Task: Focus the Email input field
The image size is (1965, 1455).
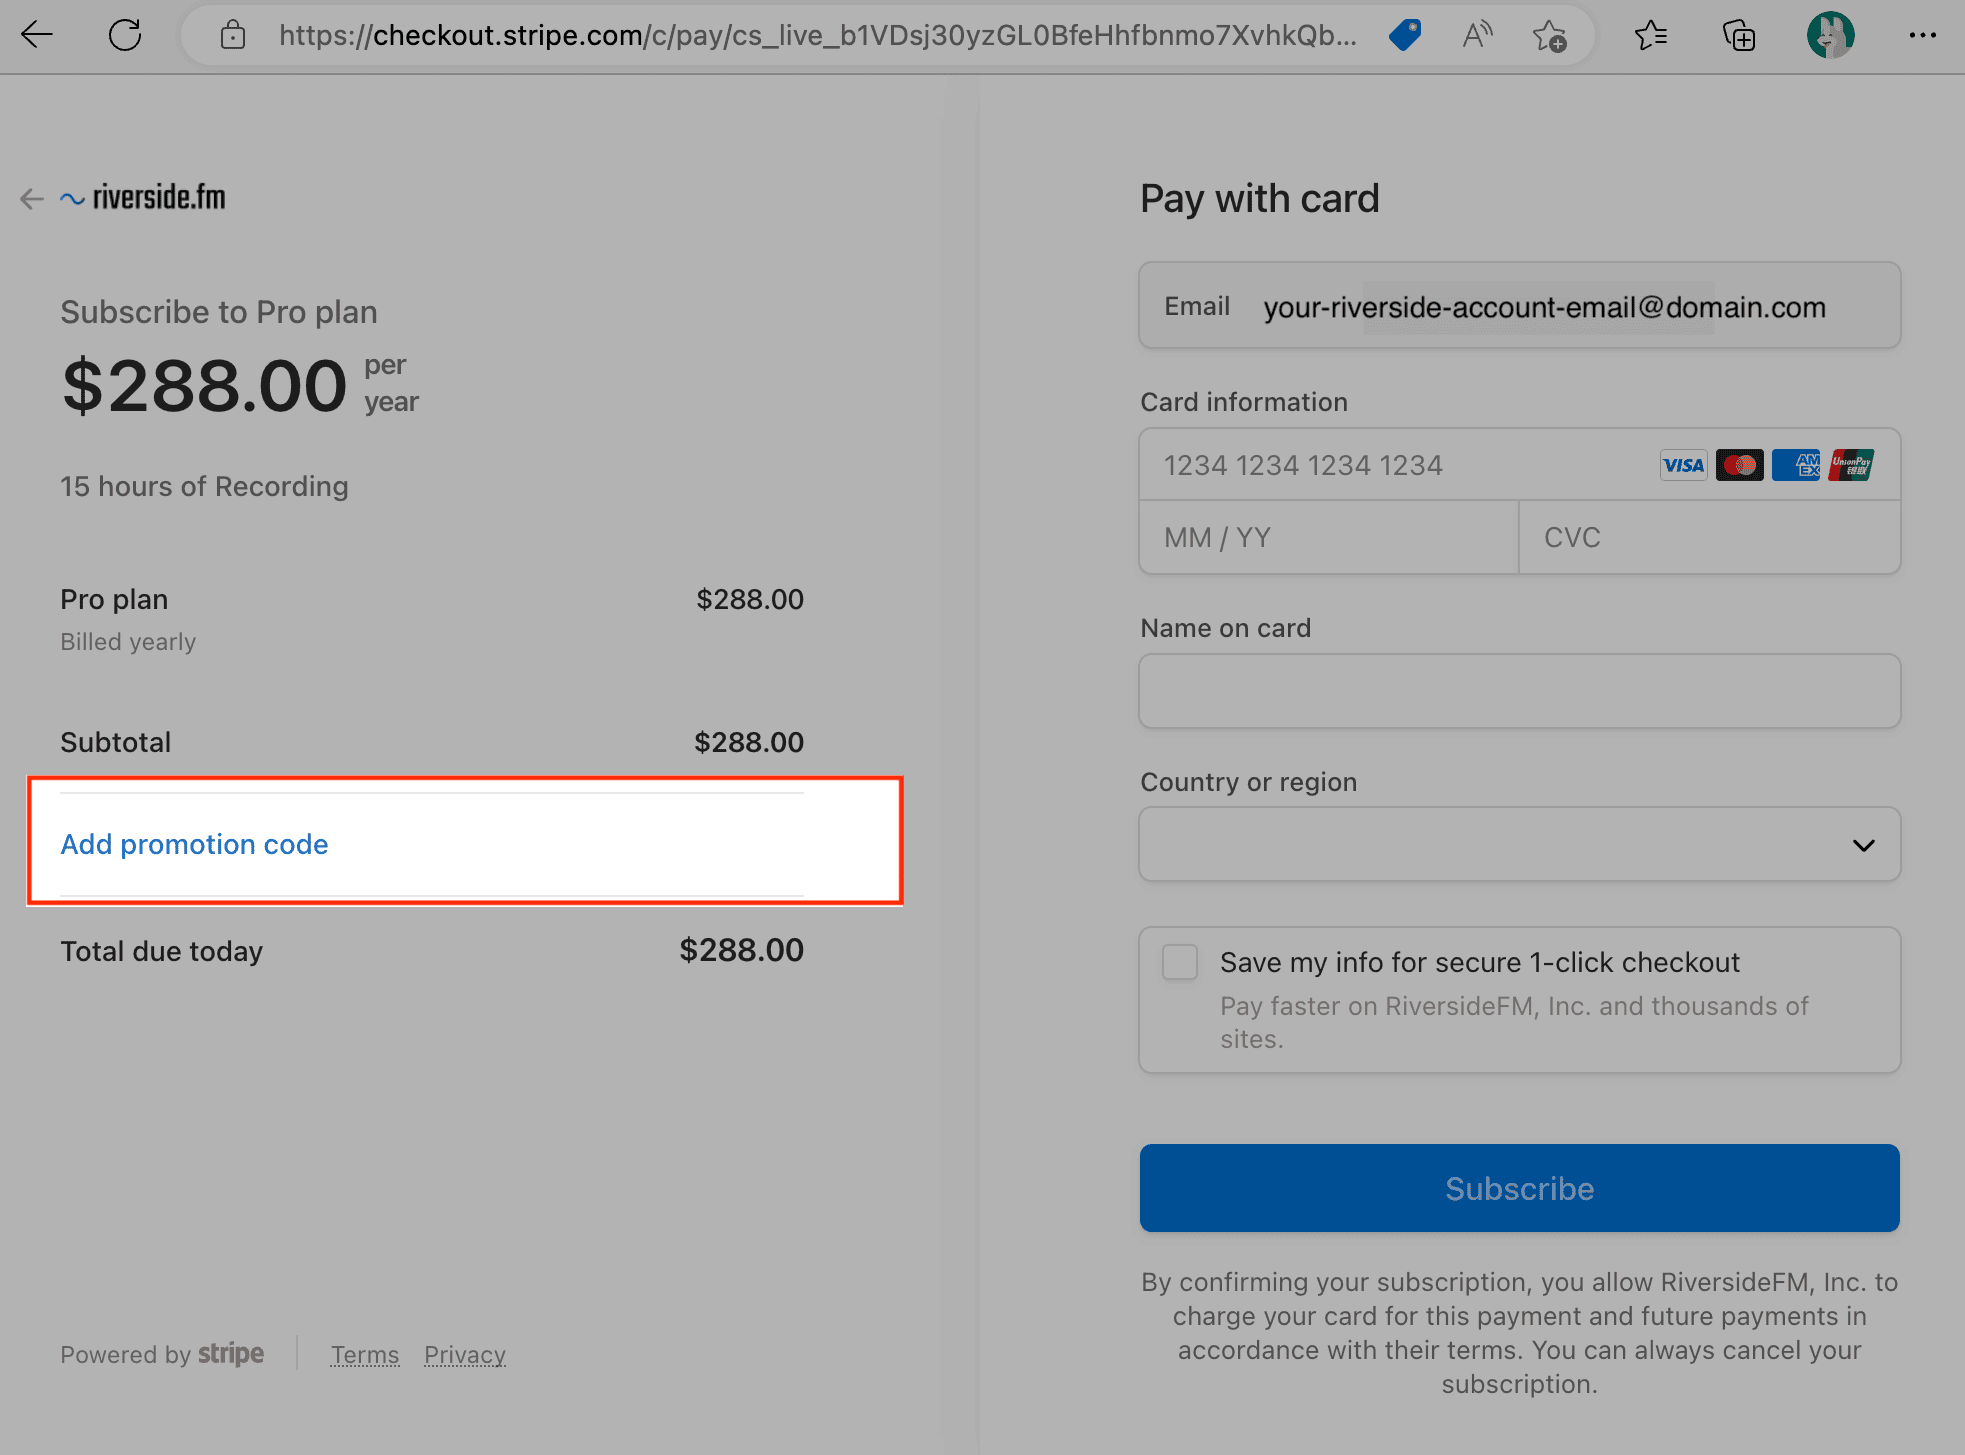Action: coord(1520,306)
